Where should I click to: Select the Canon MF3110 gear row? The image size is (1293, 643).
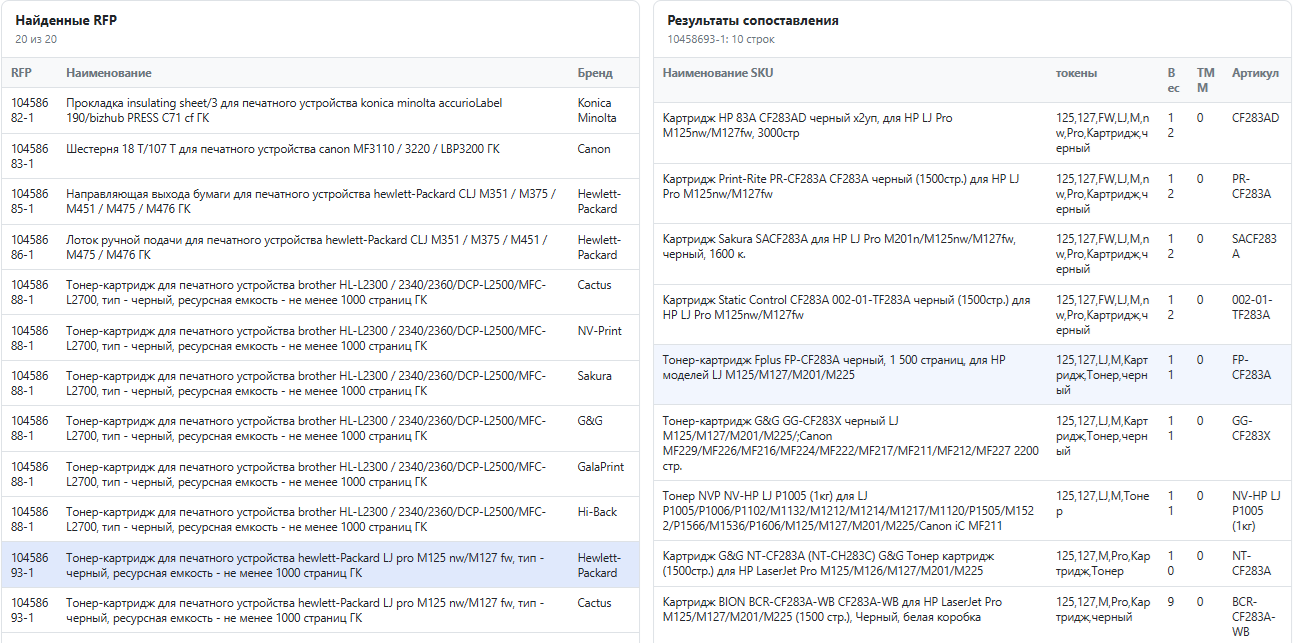[320, 157]
